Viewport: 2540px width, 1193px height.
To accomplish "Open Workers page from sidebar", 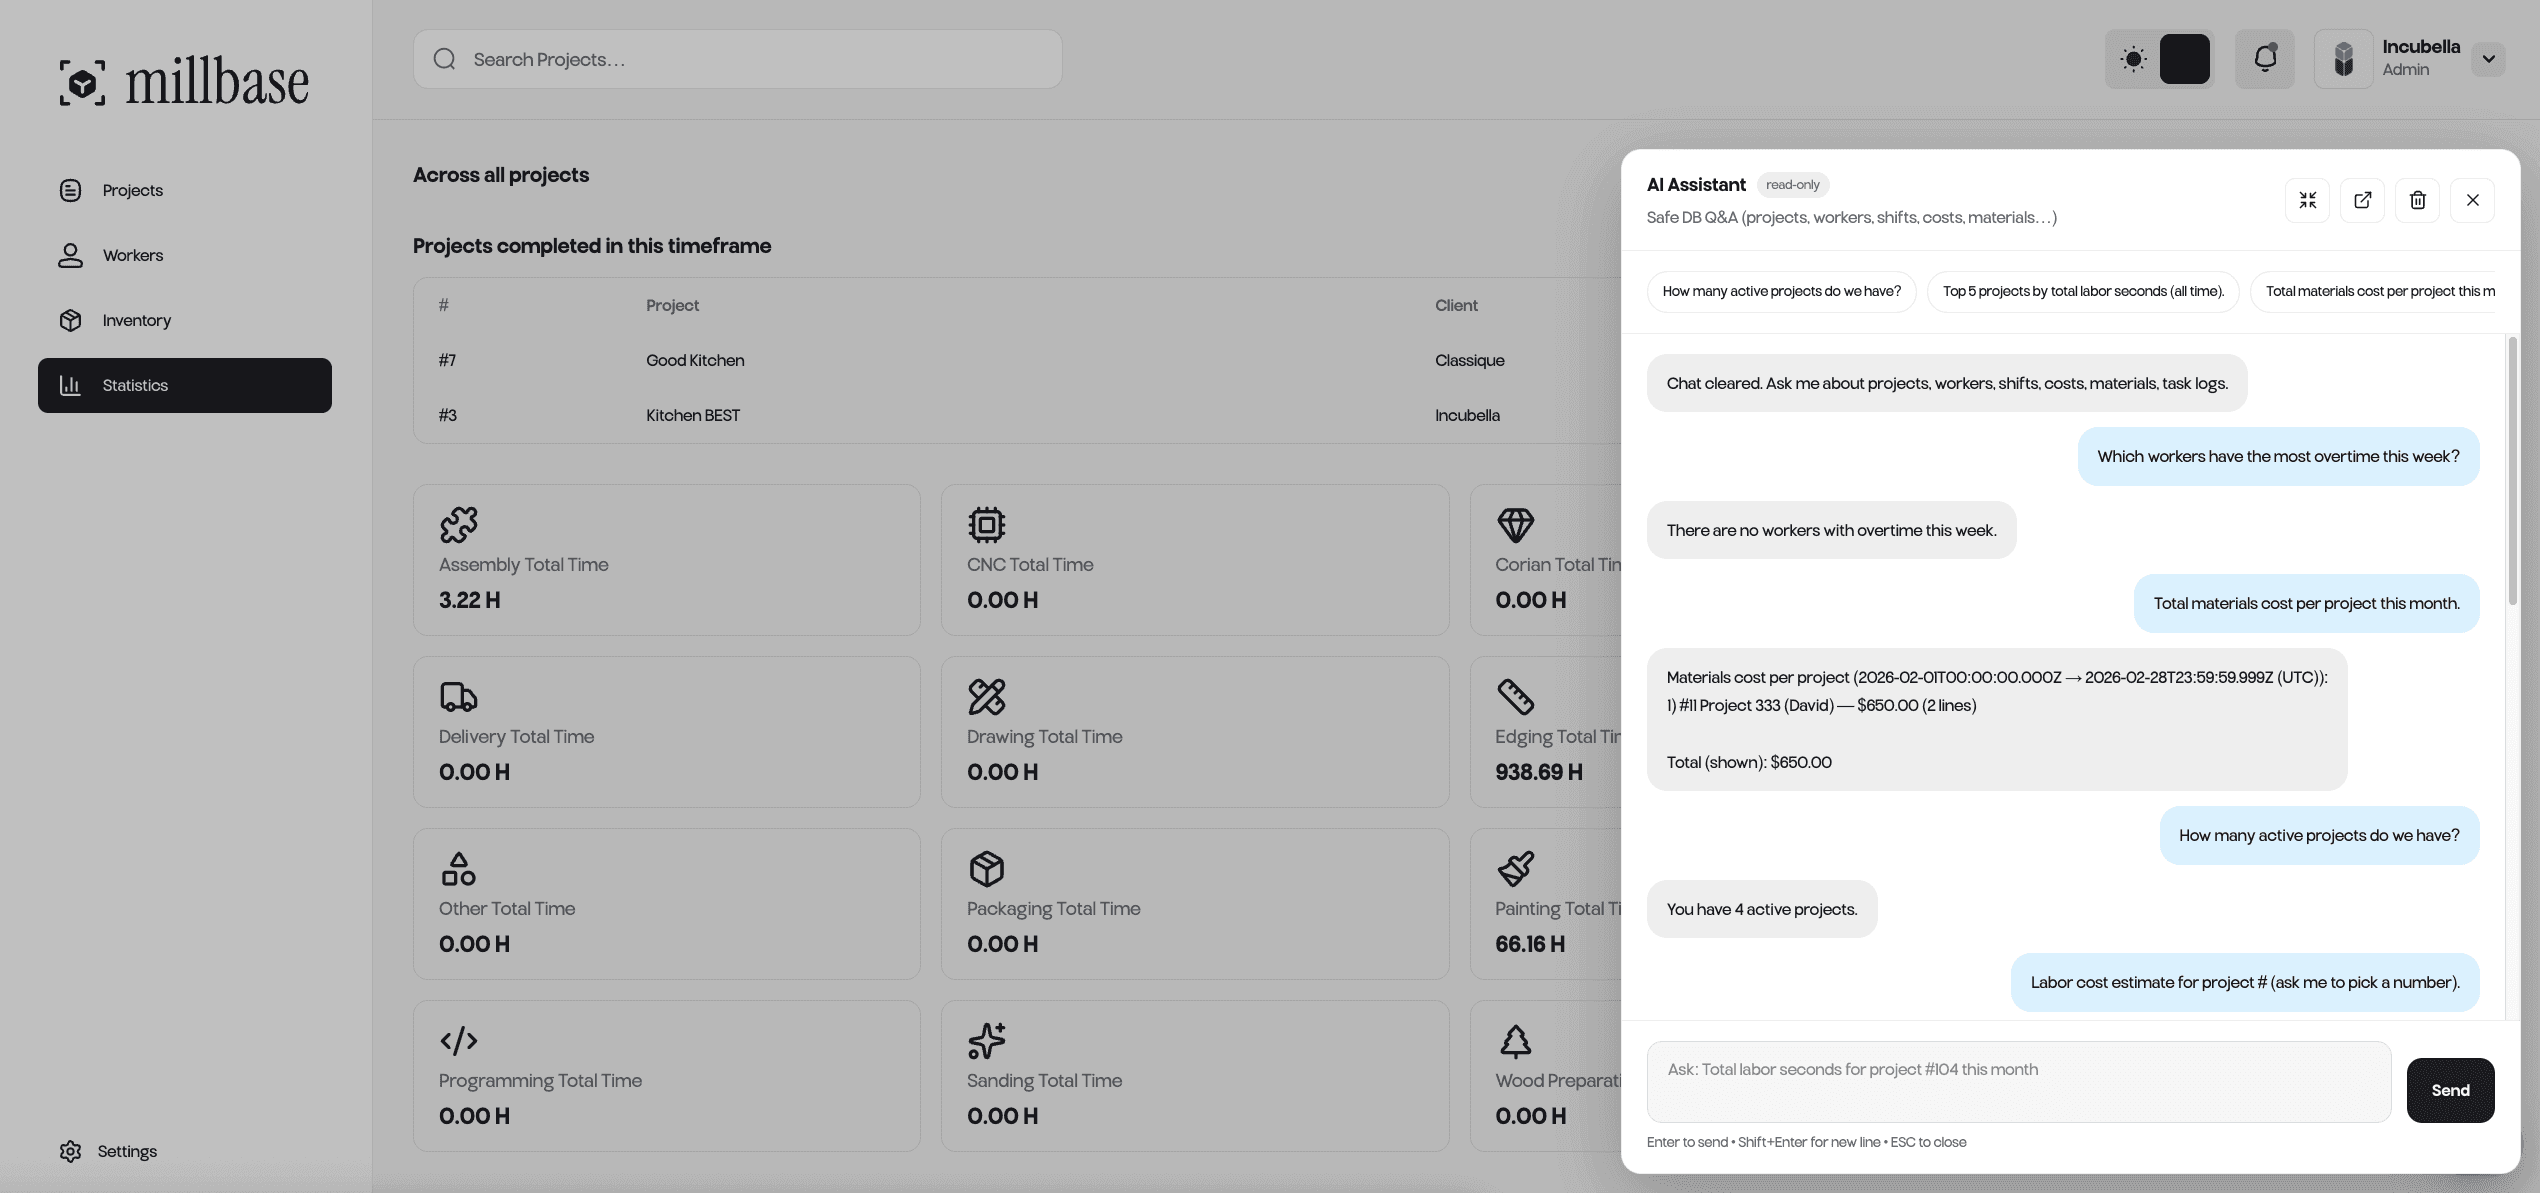I will pos(132,255).
